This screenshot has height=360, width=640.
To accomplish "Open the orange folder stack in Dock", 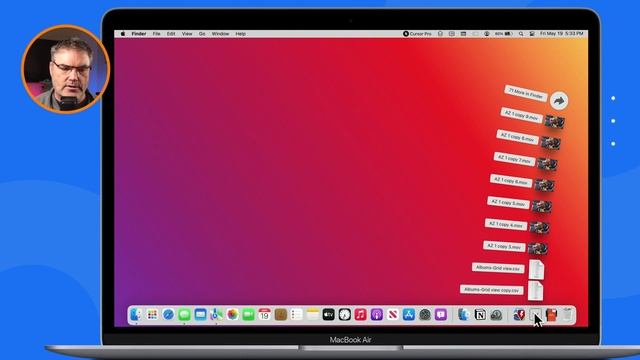I will click(551, 315).
